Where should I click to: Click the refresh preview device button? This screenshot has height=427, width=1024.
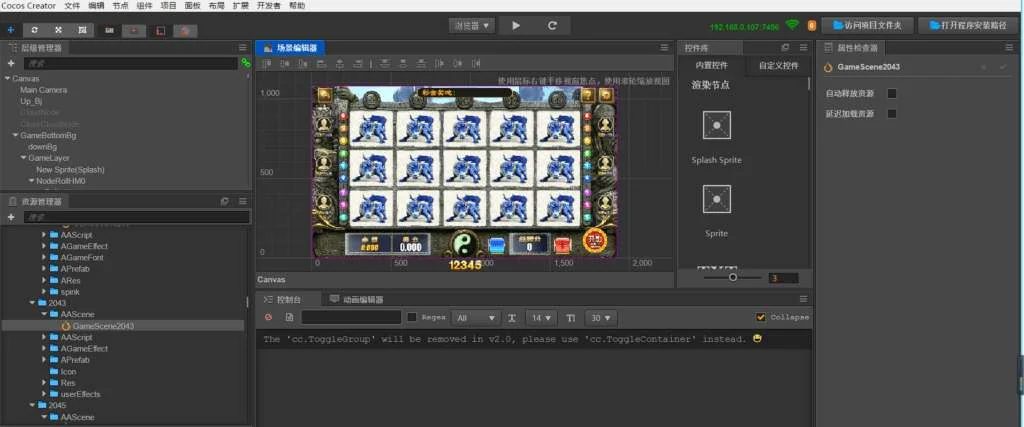click(x=552, y=25)
